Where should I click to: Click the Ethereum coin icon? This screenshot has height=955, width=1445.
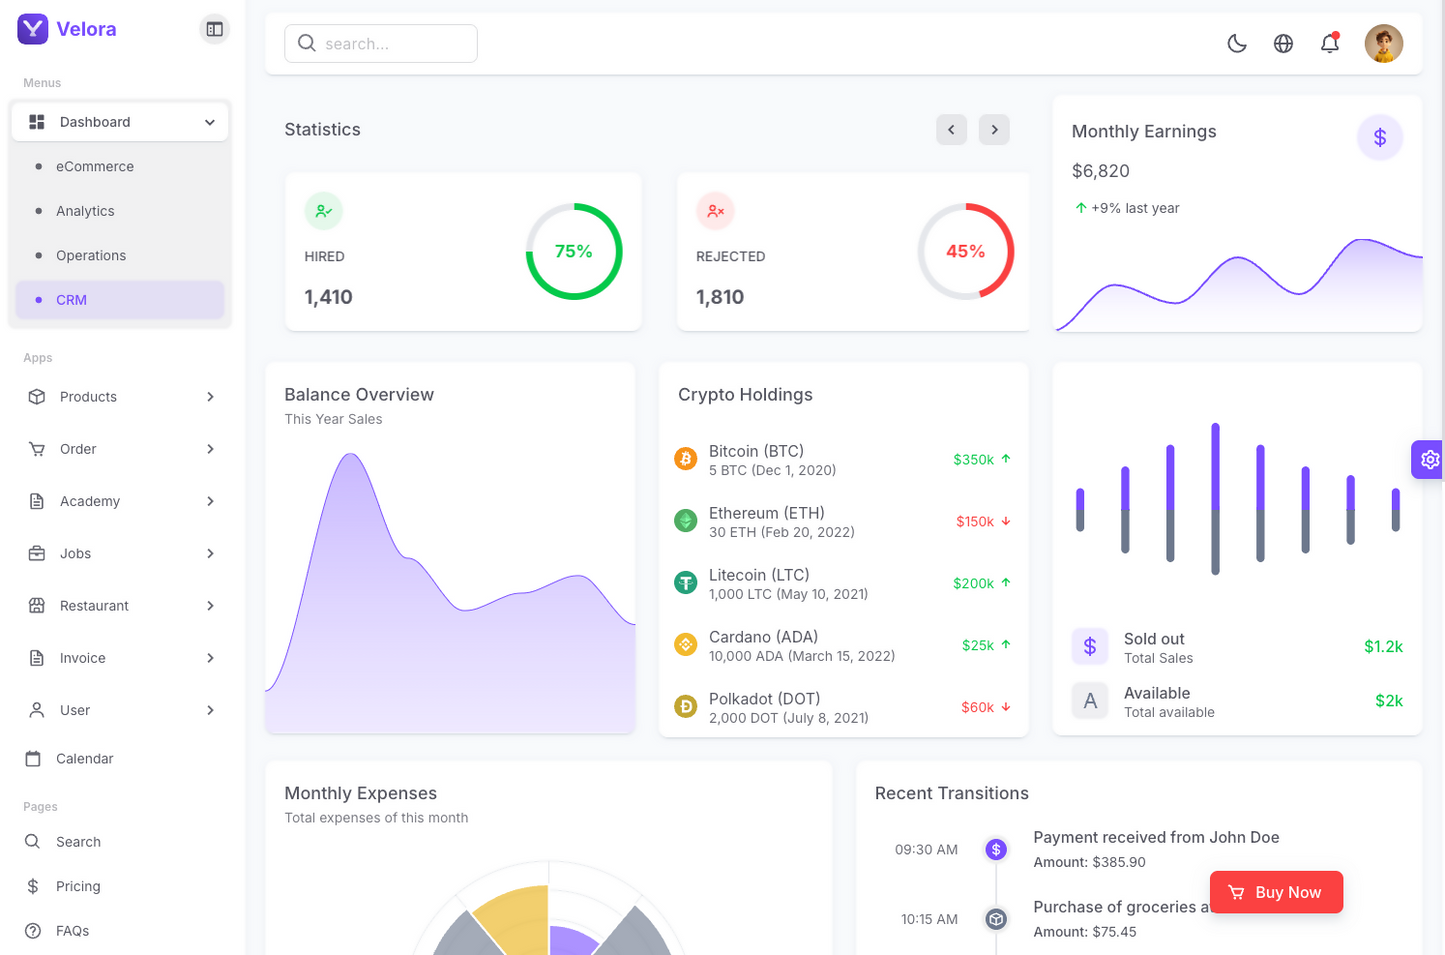(685, 521)
